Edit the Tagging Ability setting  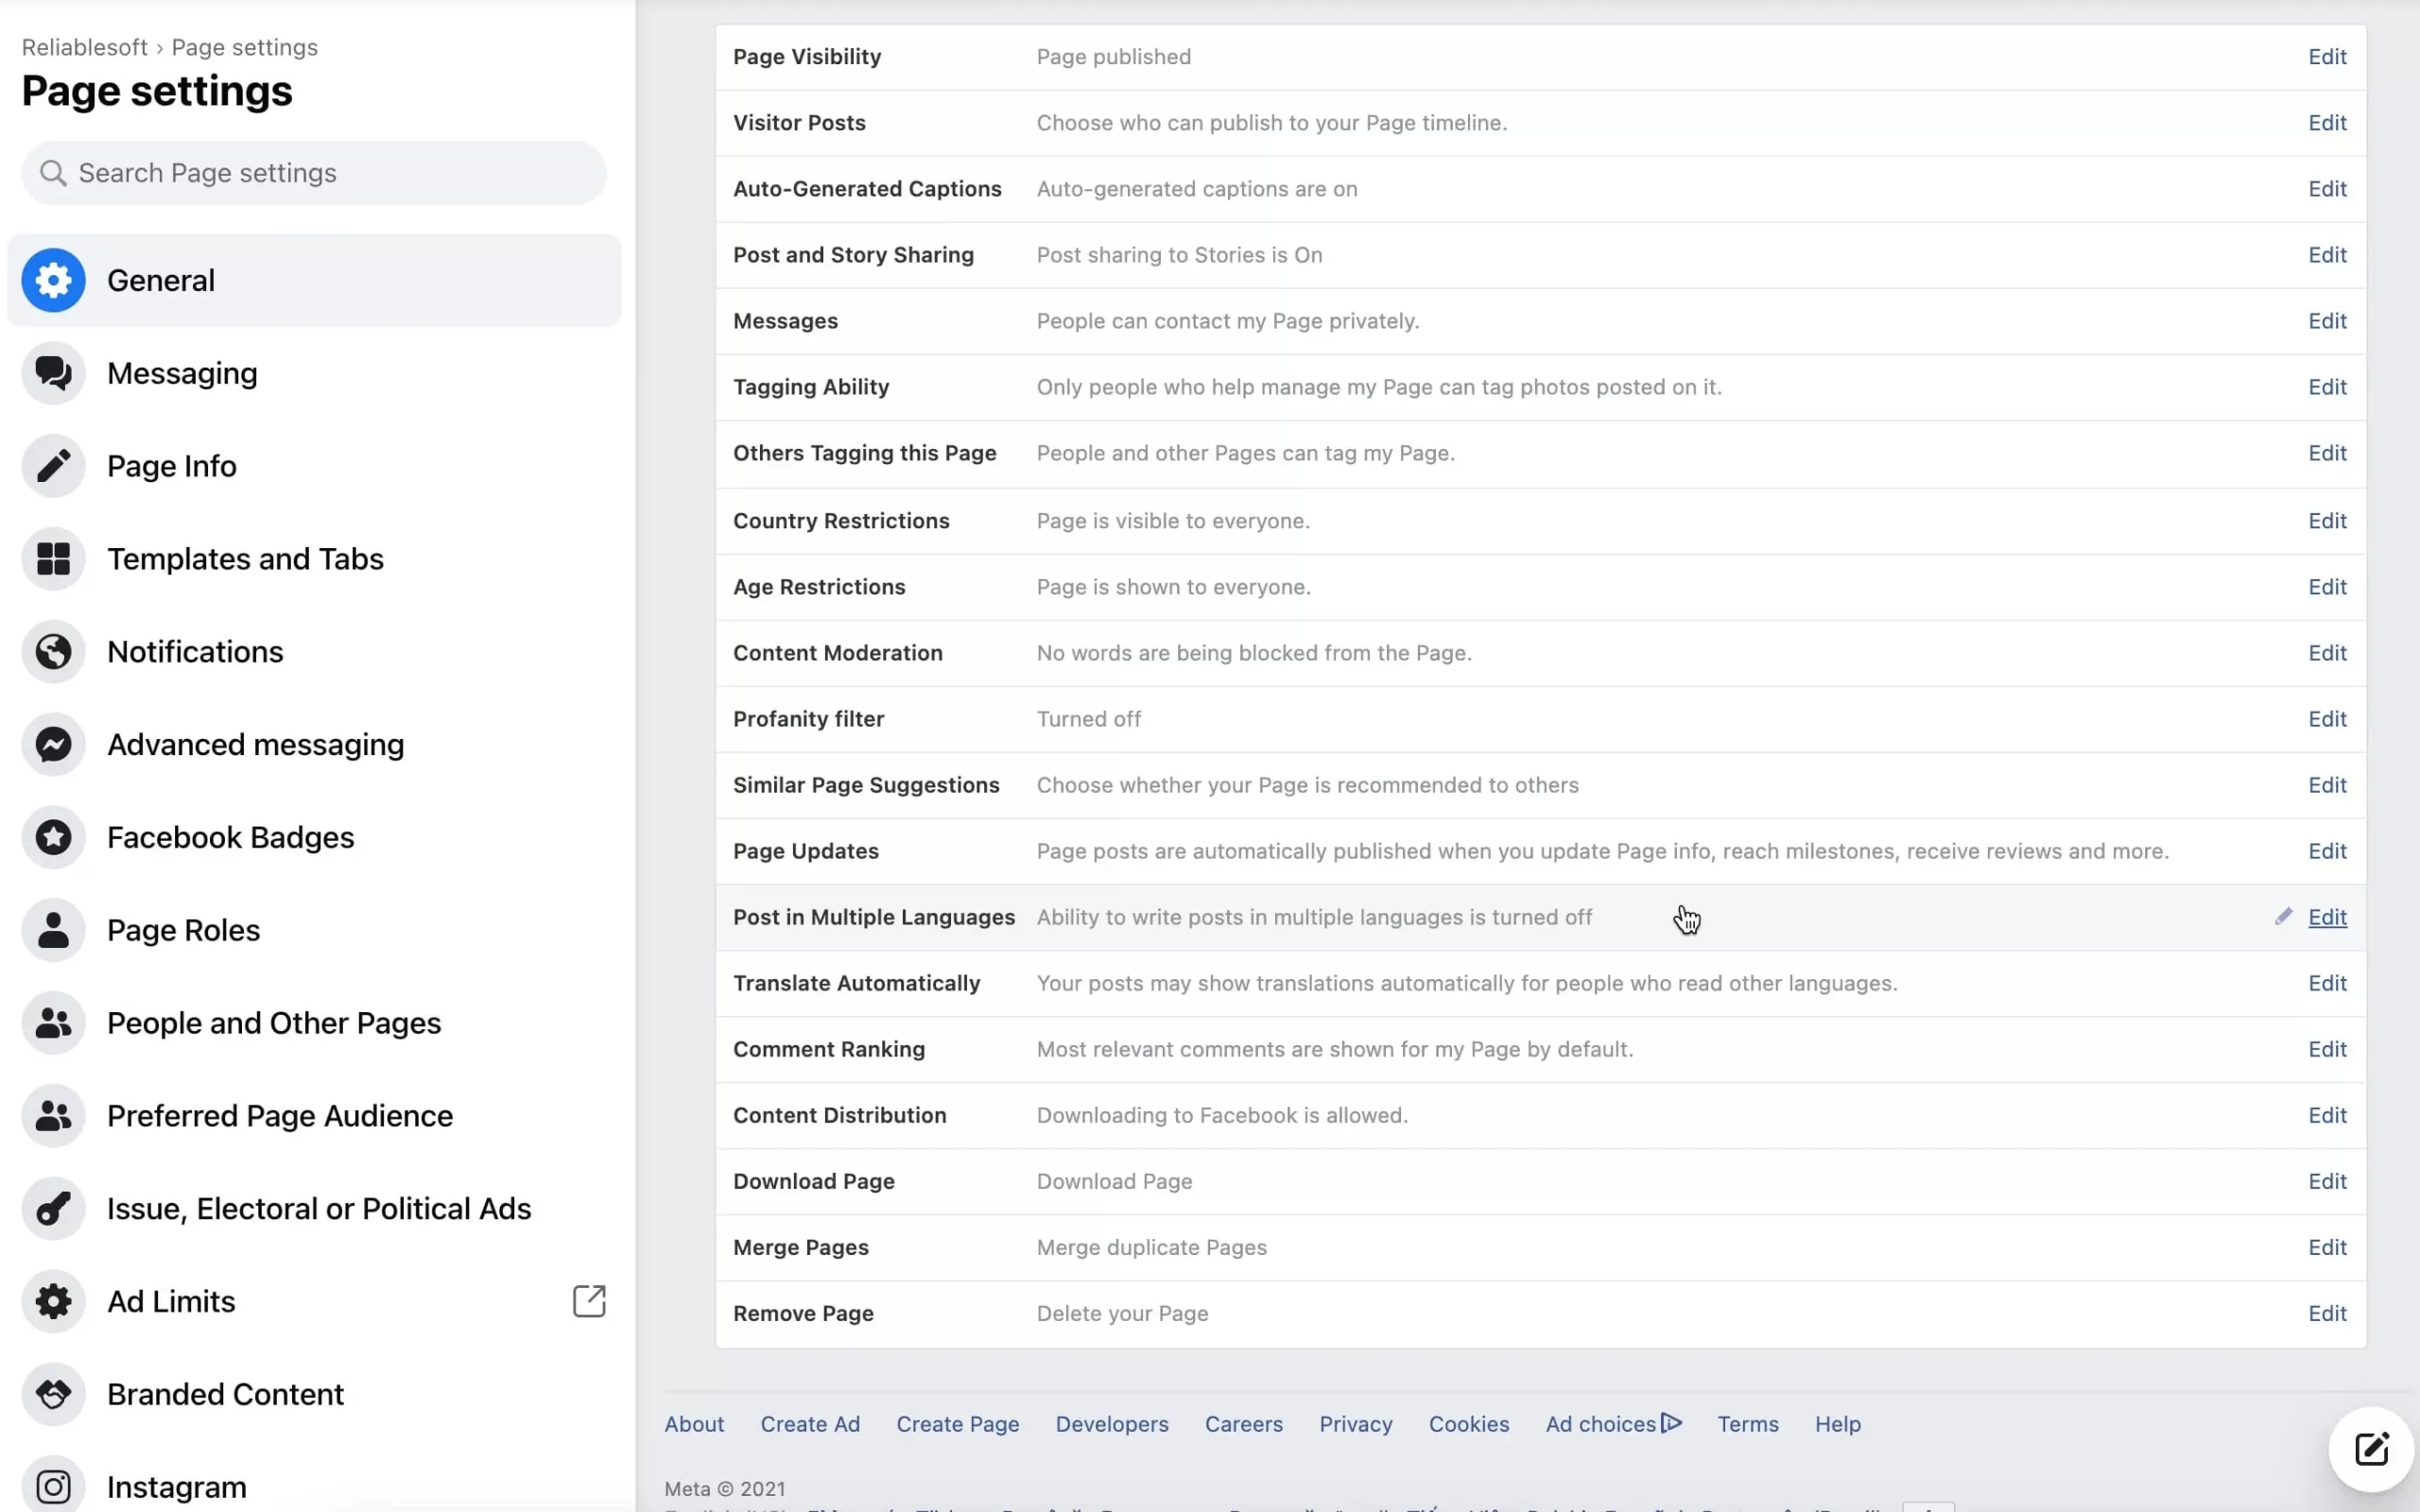click(x=2327, y=387)
